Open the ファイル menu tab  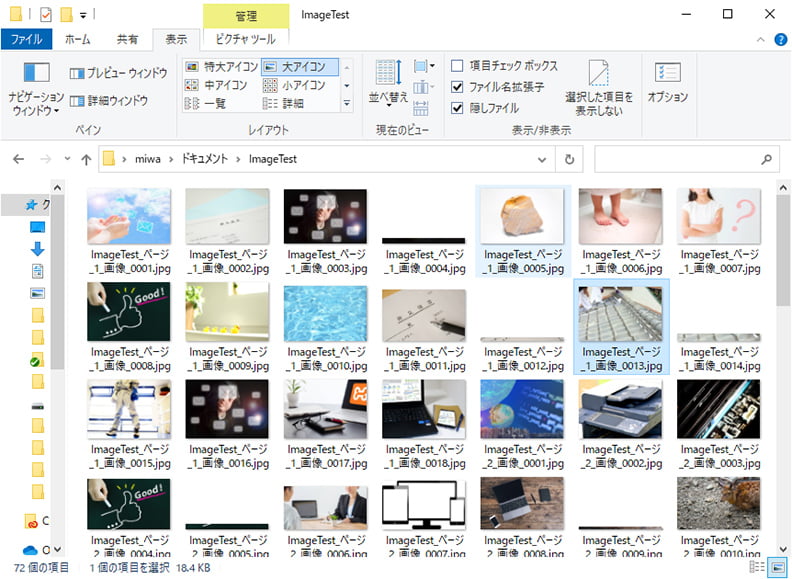click(26, 39)
